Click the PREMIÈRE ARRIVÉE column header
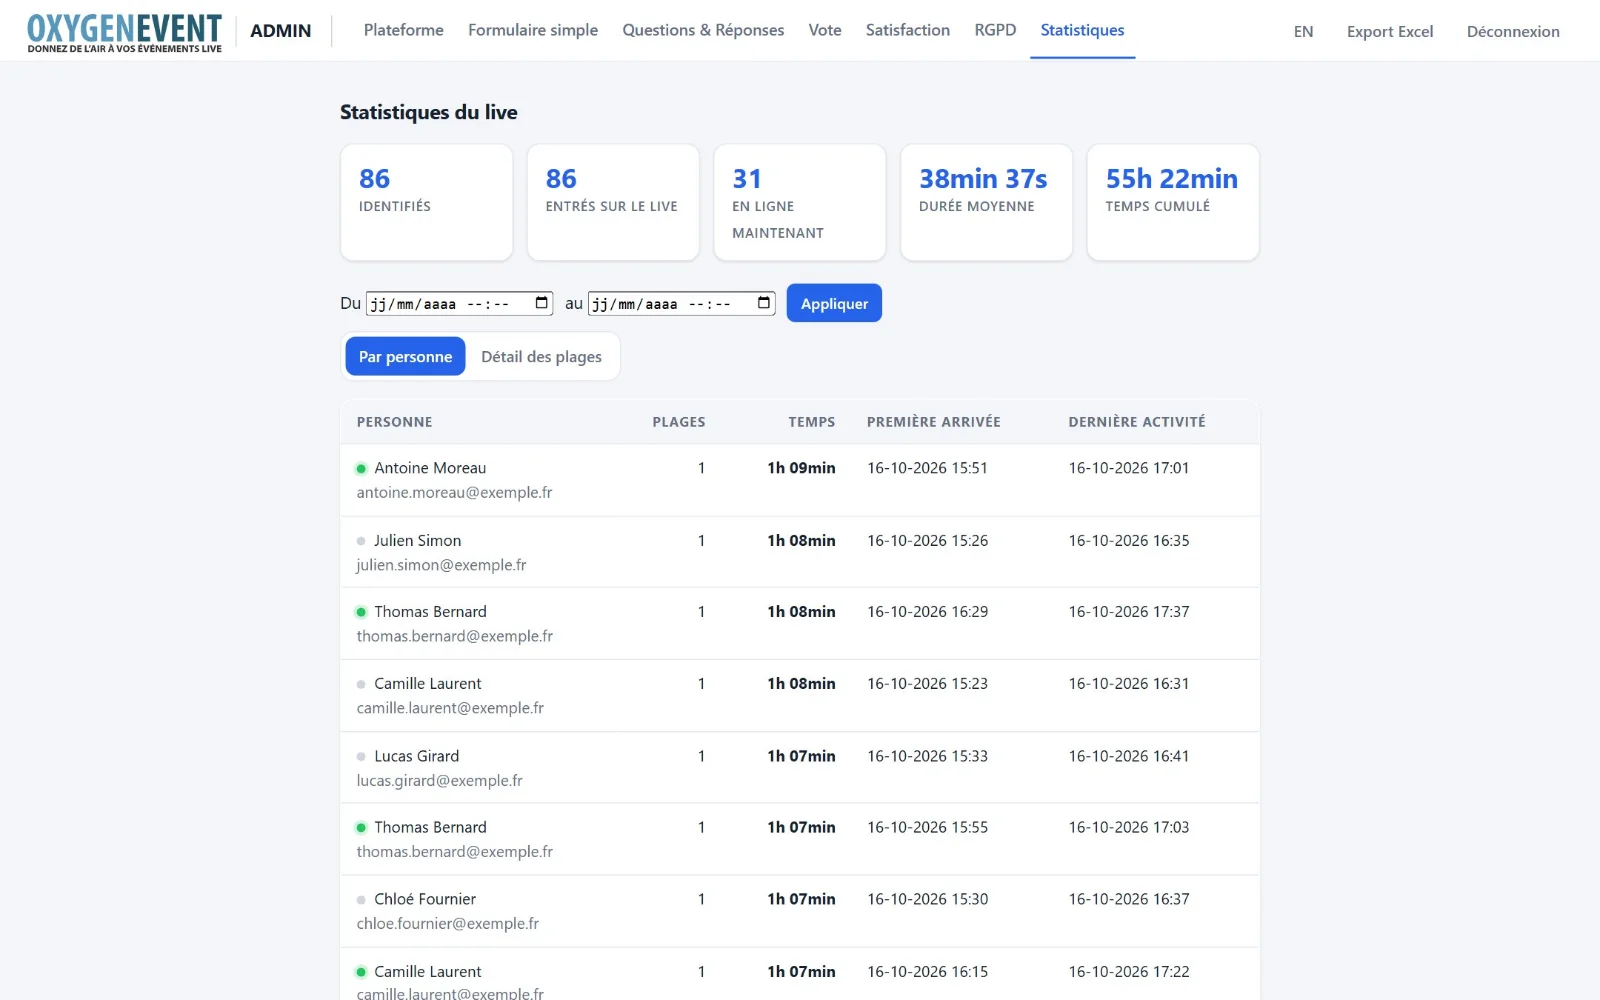Viewport: 1600px width, 1000px height. click(934, 422)
